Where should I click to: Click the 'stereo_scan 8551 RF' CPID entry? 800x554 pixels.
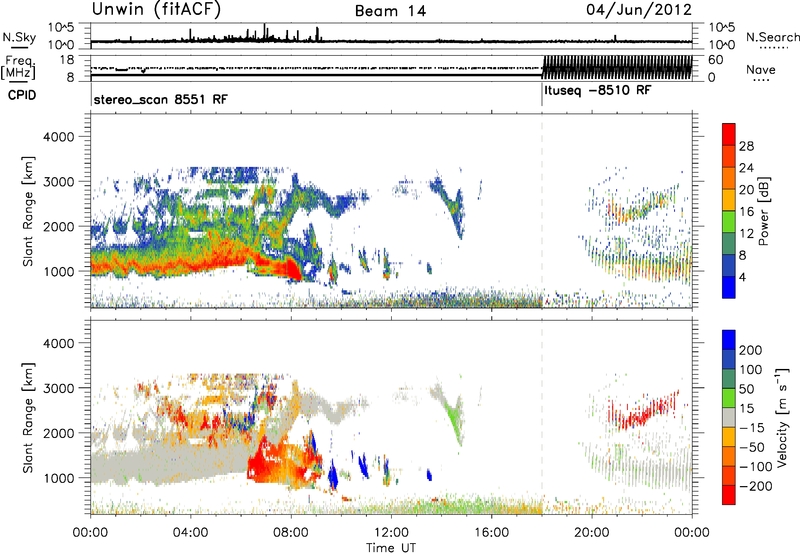(161, 99)
